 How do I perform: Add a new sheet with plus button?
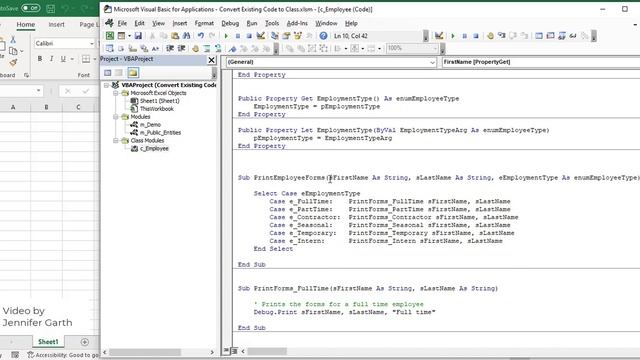[84, 342]
